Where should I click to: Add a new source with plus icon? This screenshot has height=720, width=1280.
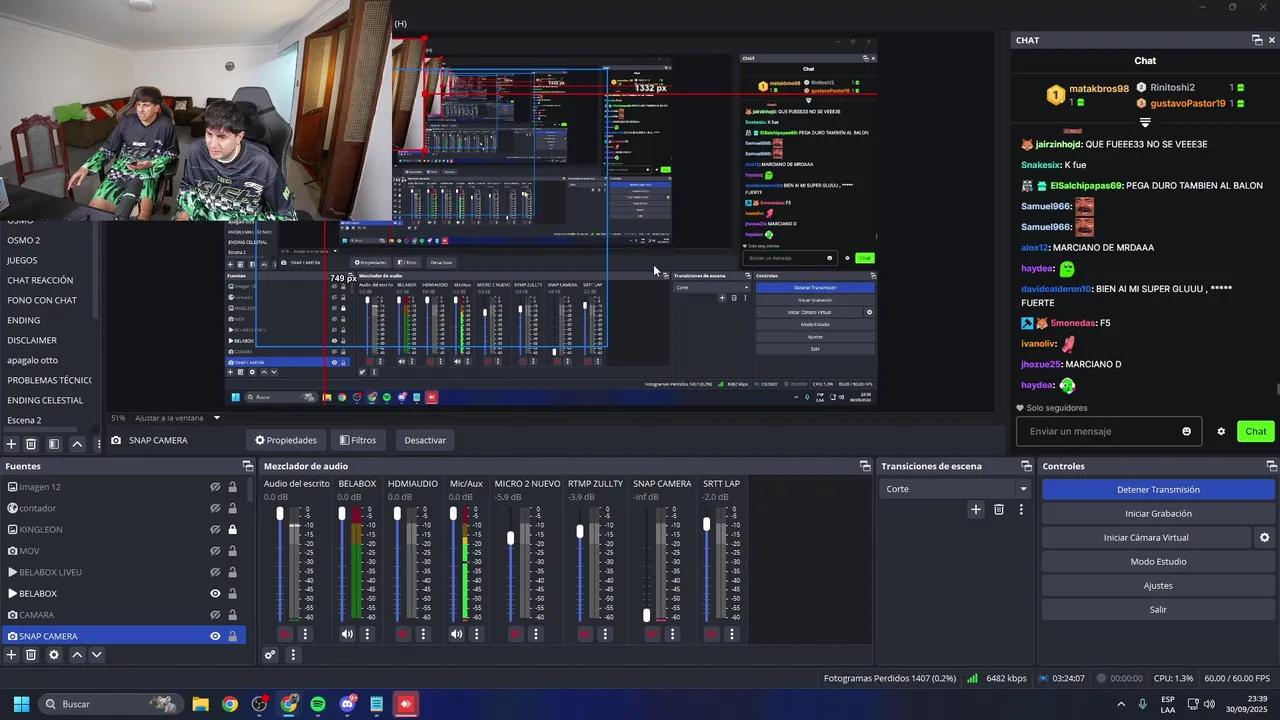pyautogui.click(x=11, y=655)
